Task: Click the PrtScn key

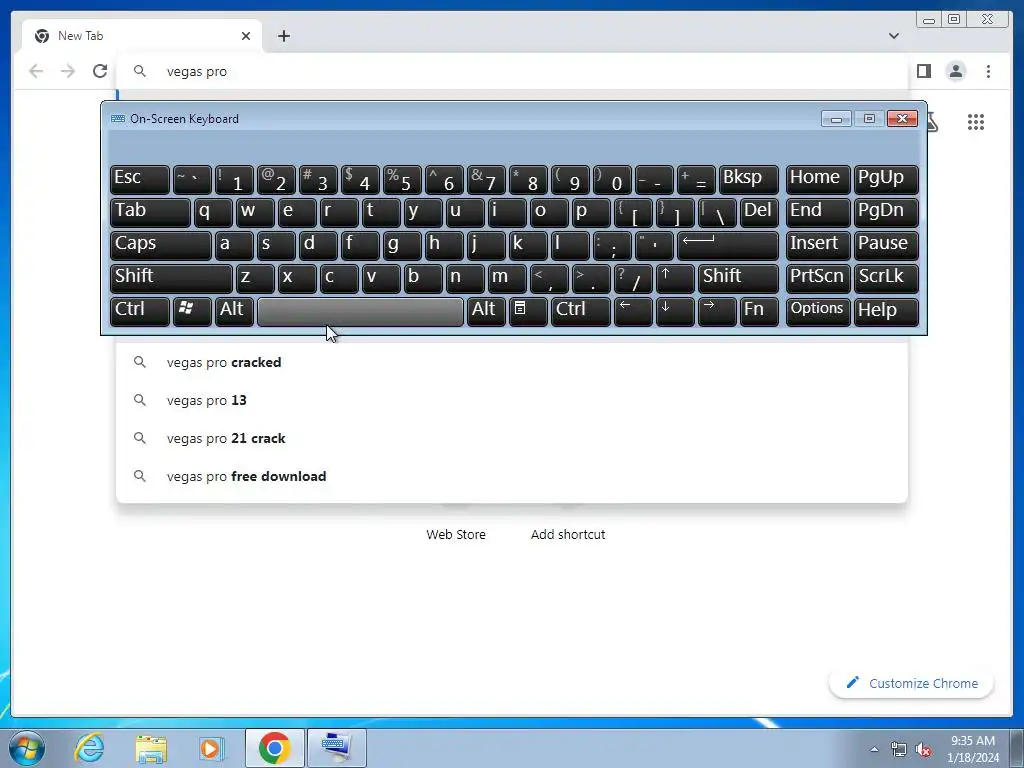Action: tap(818, 278)
